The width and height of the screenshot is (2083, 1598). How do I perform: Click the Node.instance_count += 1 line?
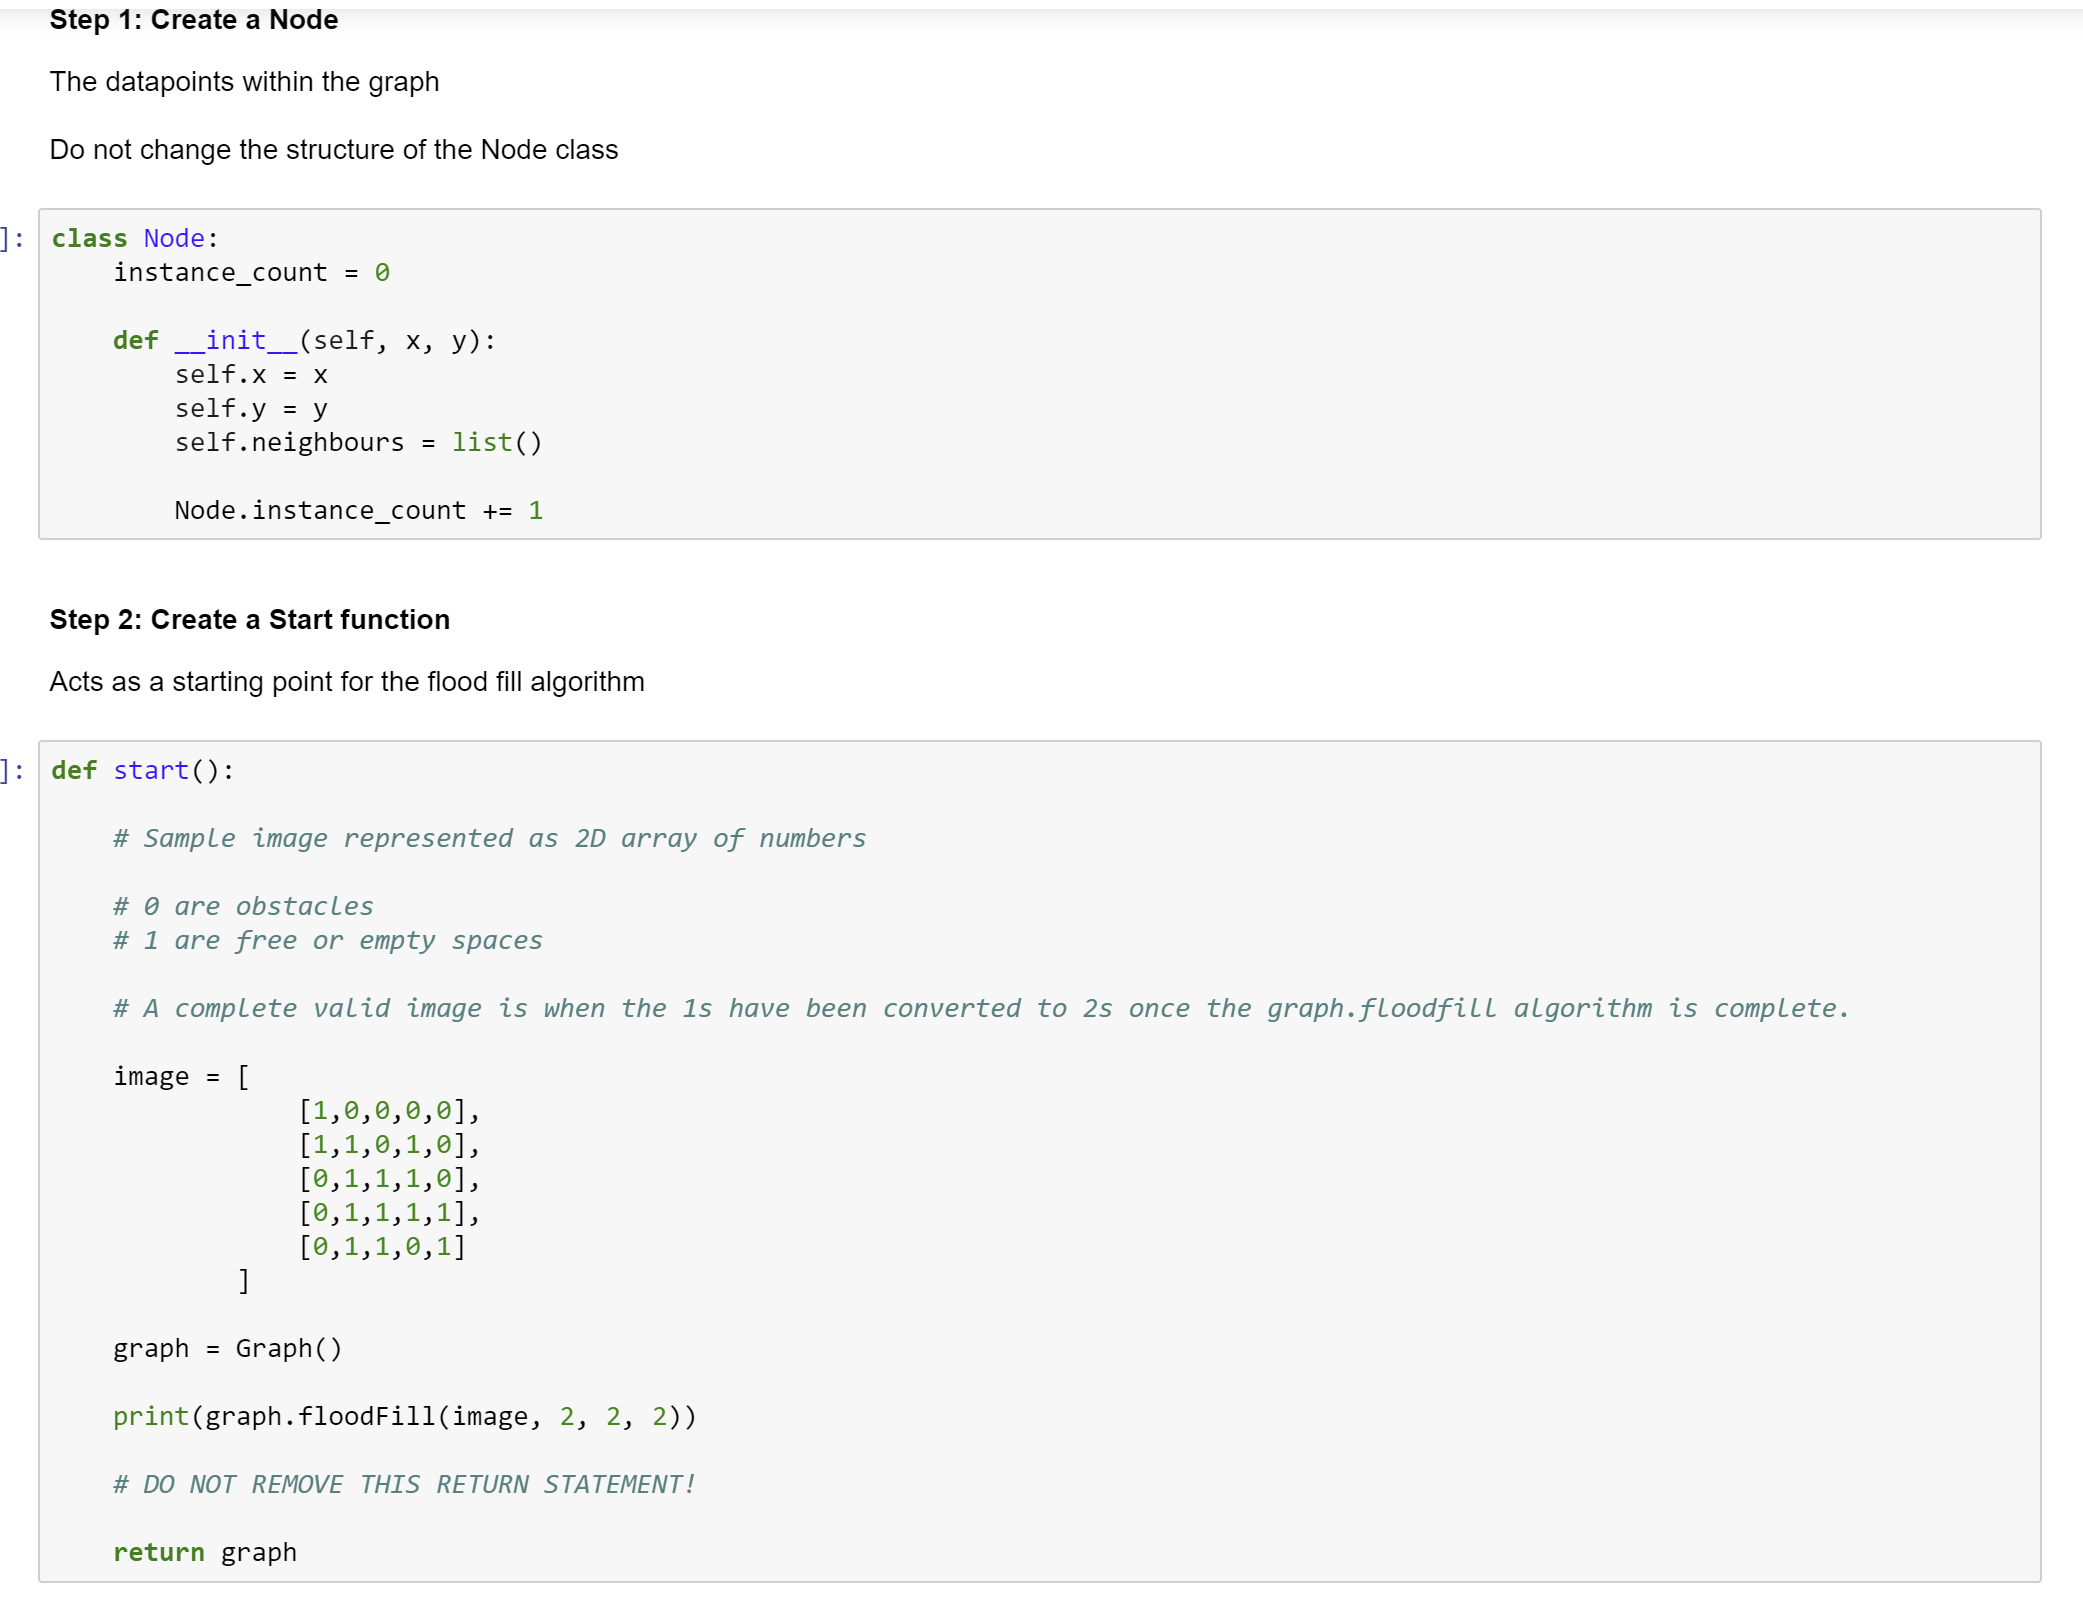tap(358, 510)
